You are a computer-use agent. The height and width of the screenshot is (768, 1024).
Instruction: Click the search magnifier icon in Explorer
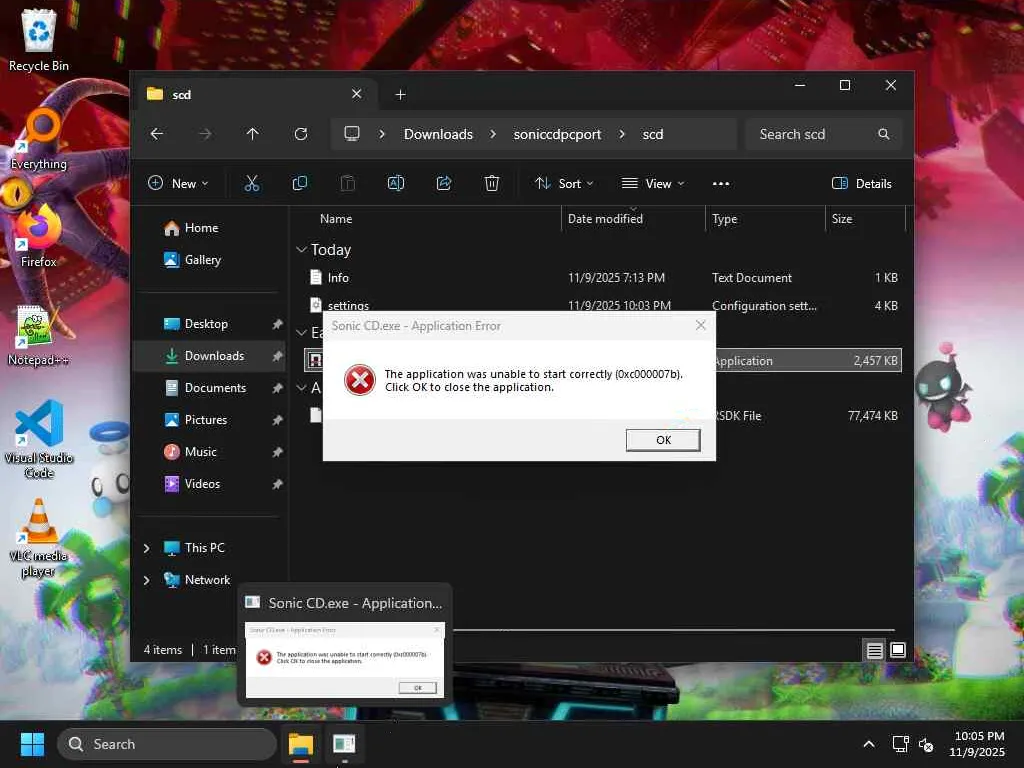884,134
